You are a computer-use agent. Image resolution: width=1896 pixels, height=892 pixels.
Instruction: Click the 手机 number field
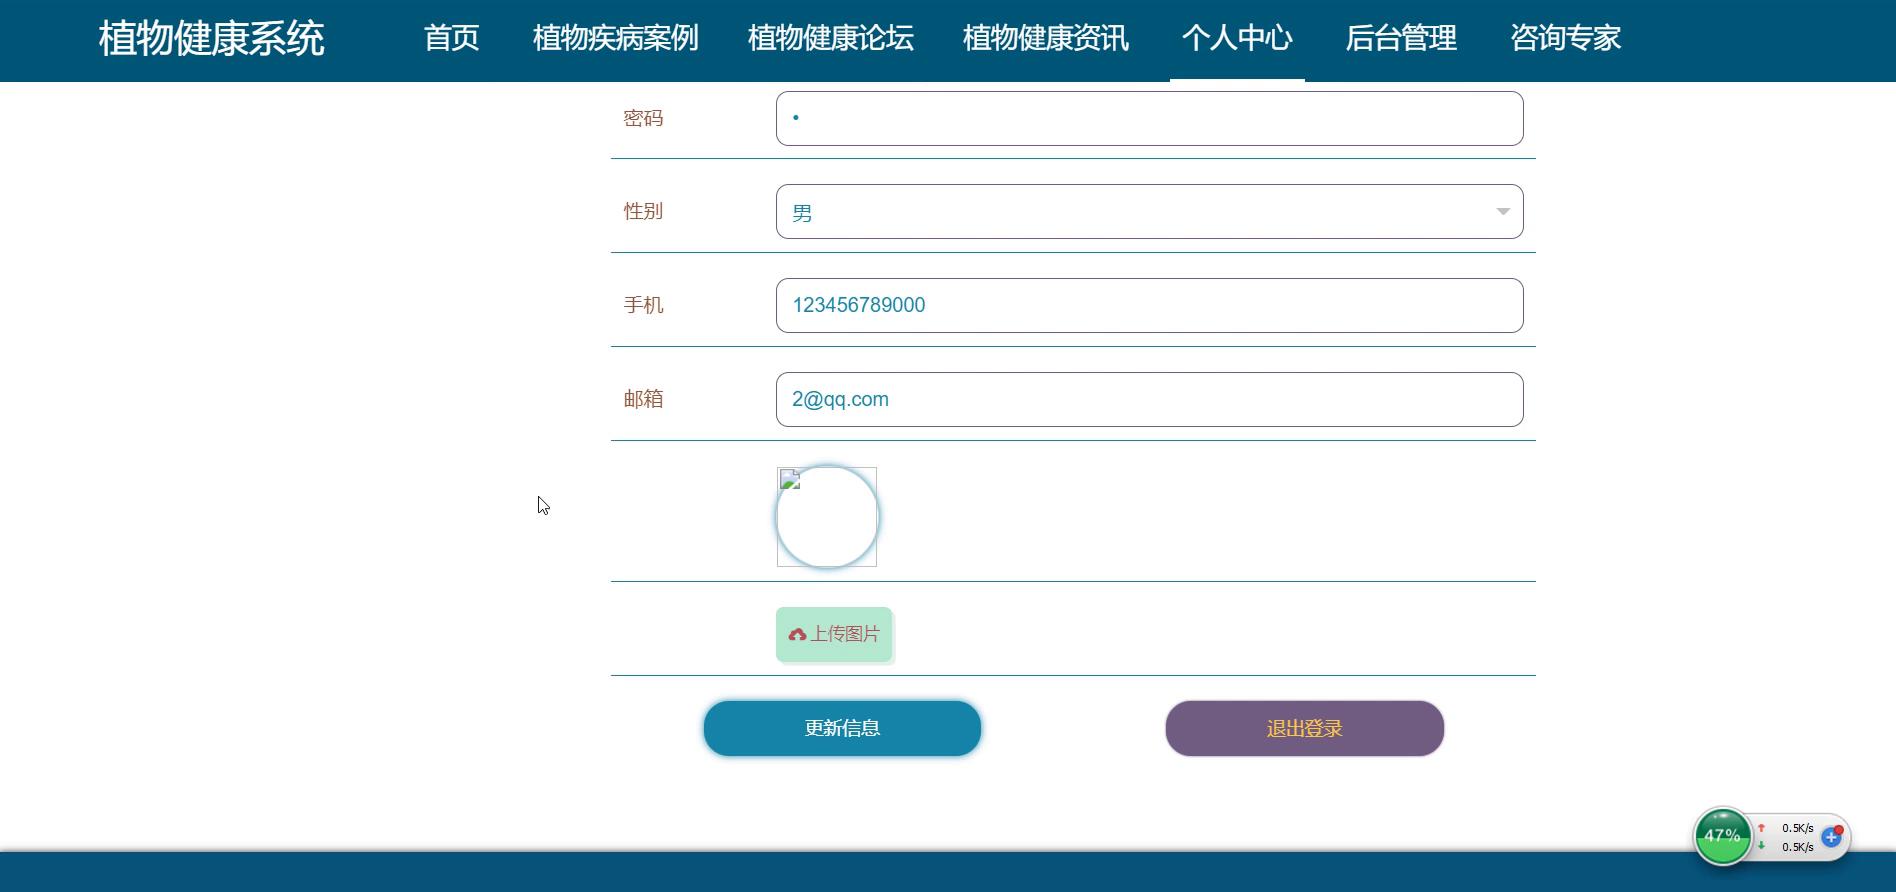[x=1149, y=306]
